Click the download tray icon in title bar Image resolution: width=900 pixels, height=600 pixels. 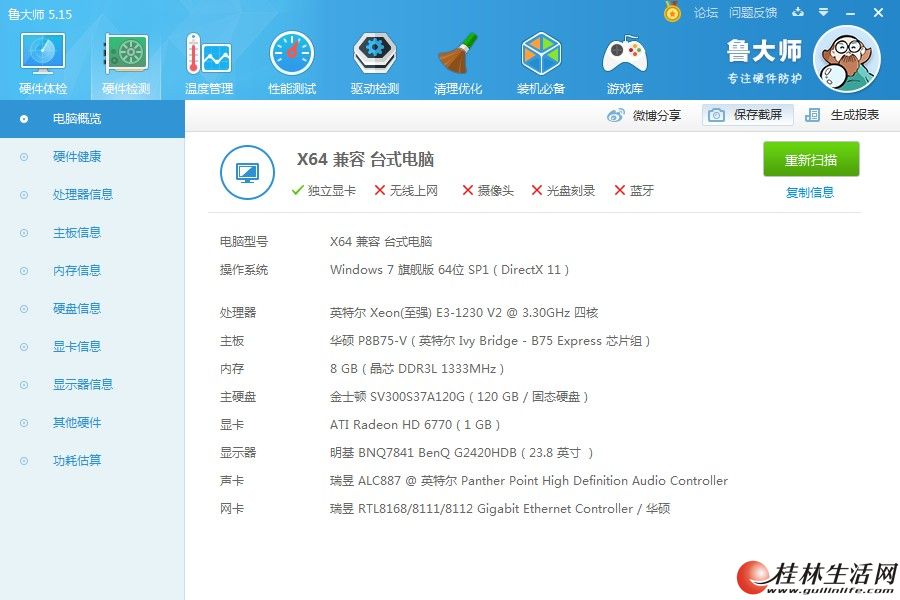(x=798, y=12)
